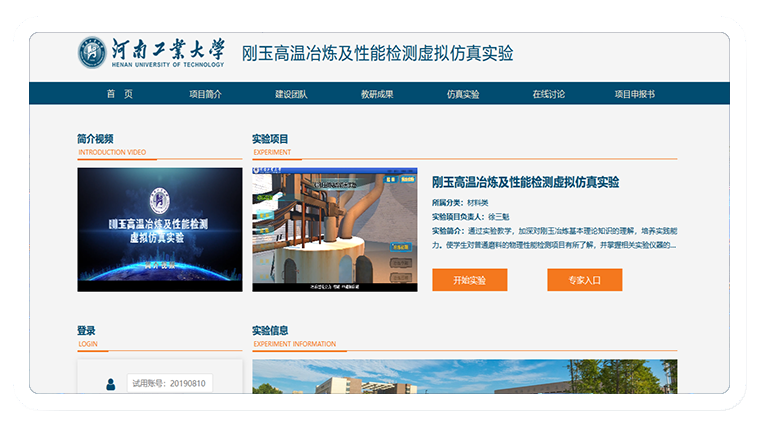Open the 项目申报书 menu item

coord(634,94)
